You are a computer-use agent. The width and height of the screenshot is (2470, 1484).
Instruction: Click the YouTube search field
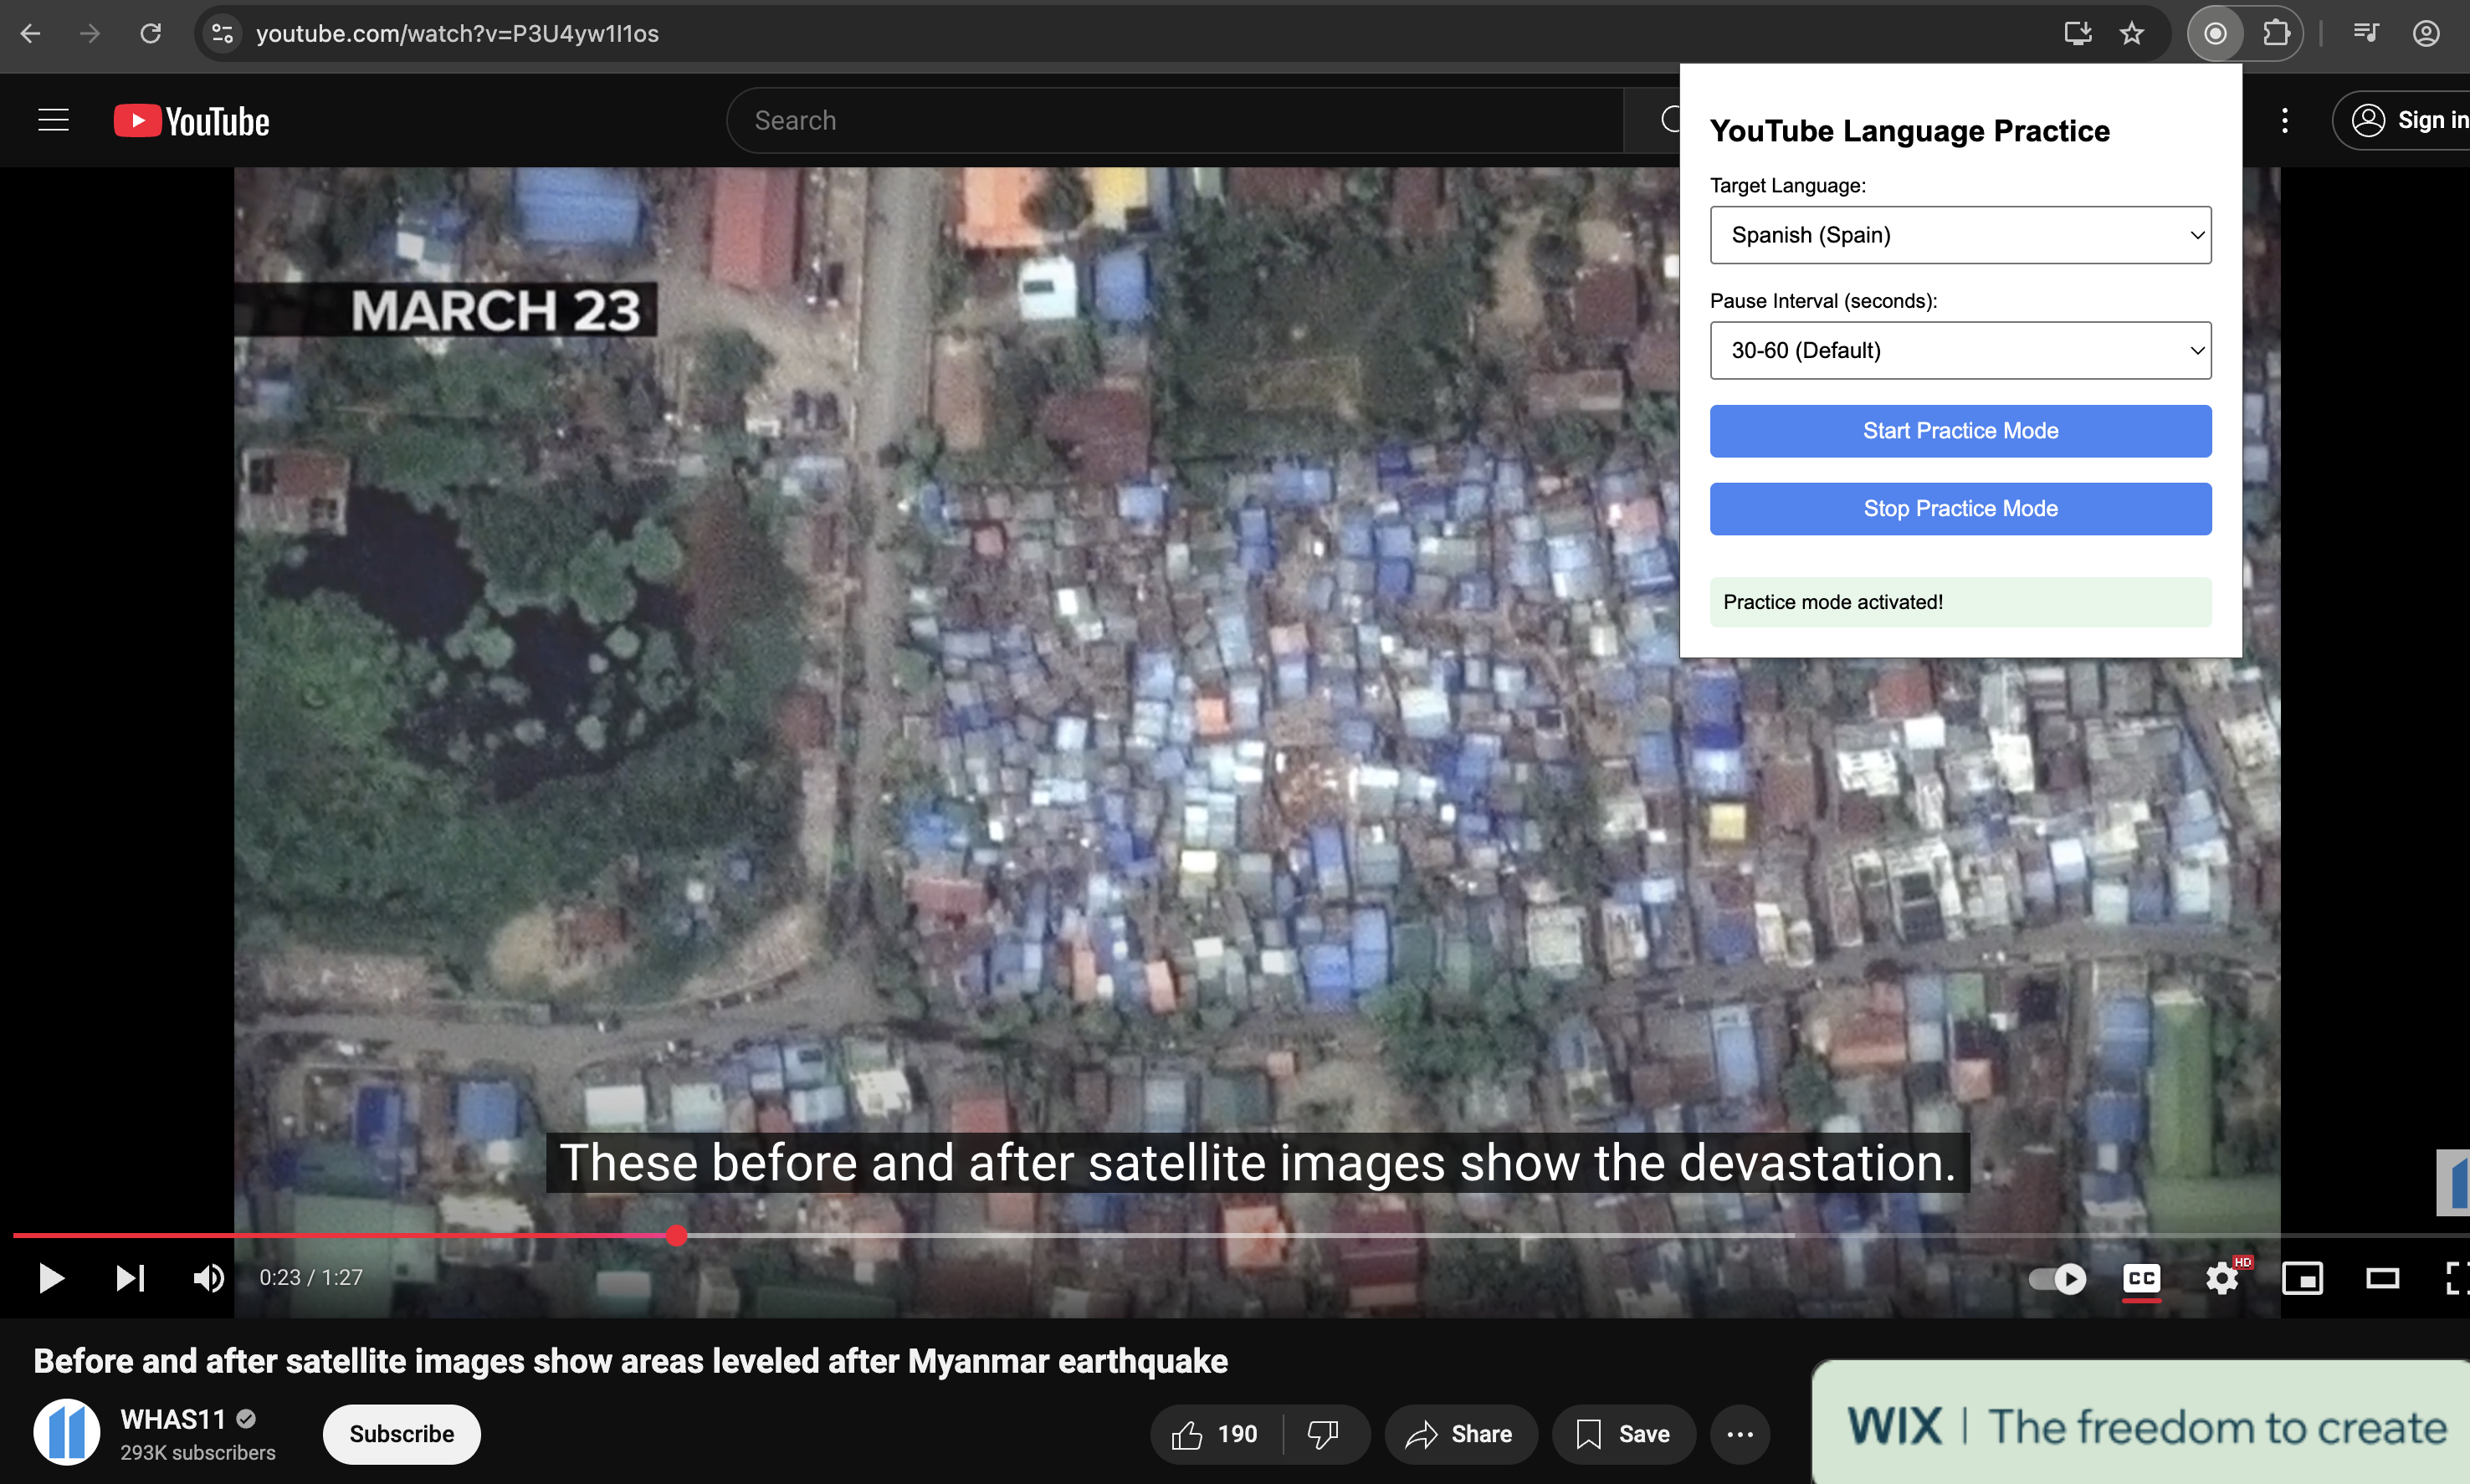pos(1175,121)
